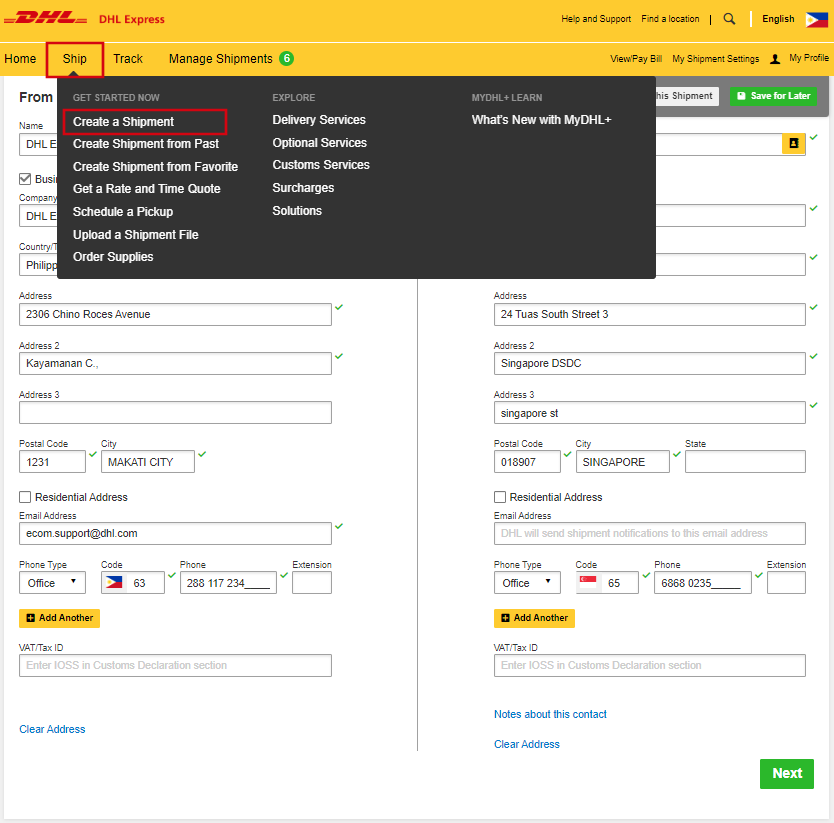834x823 pixels.
Task: Click the empty receiver State field
Action: (x=745, y=462)
